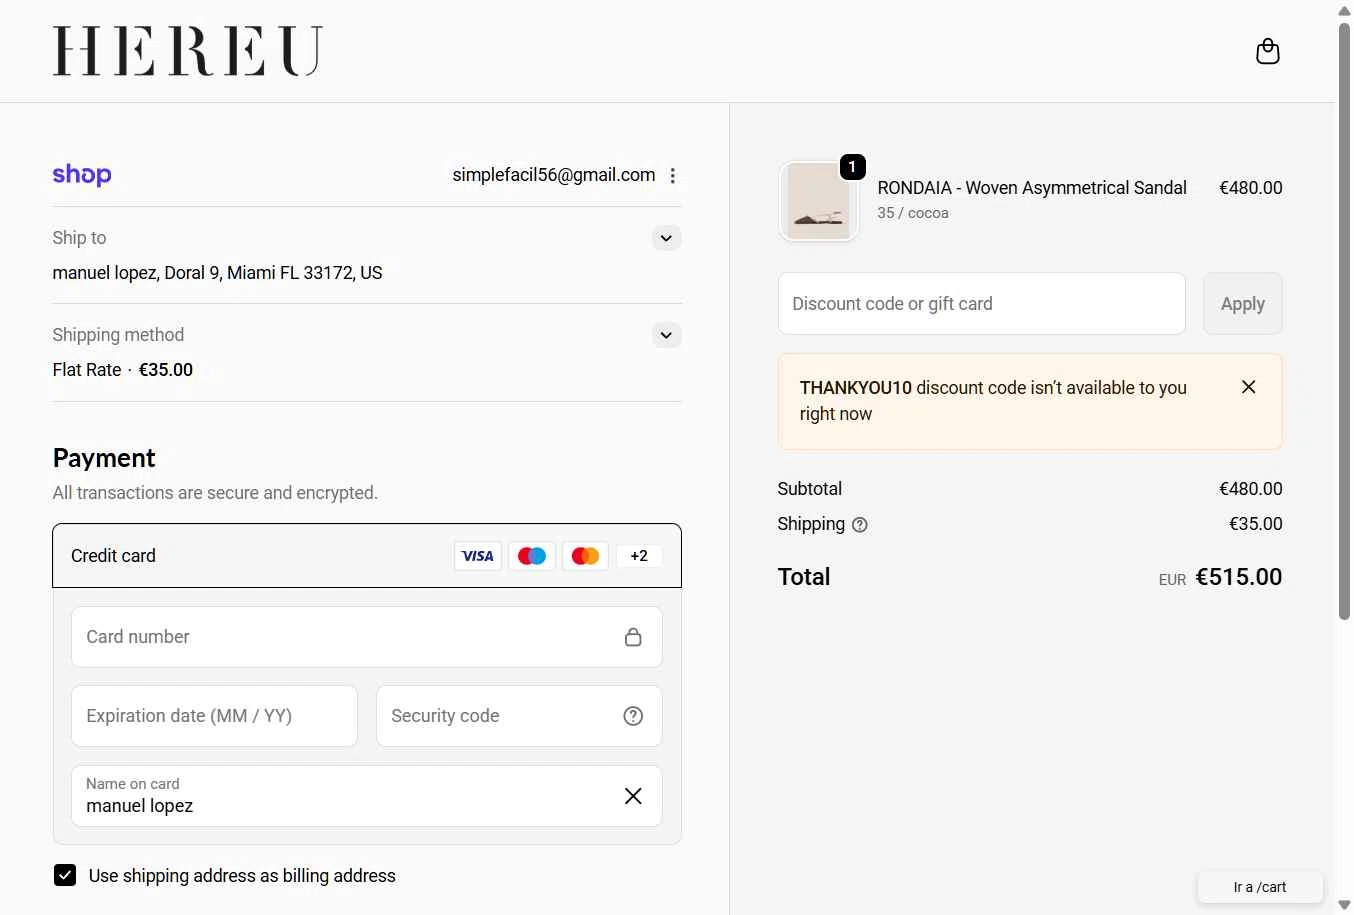Click the Name on card field
The image size is (1354, 915).
click(x=367, y=796)
